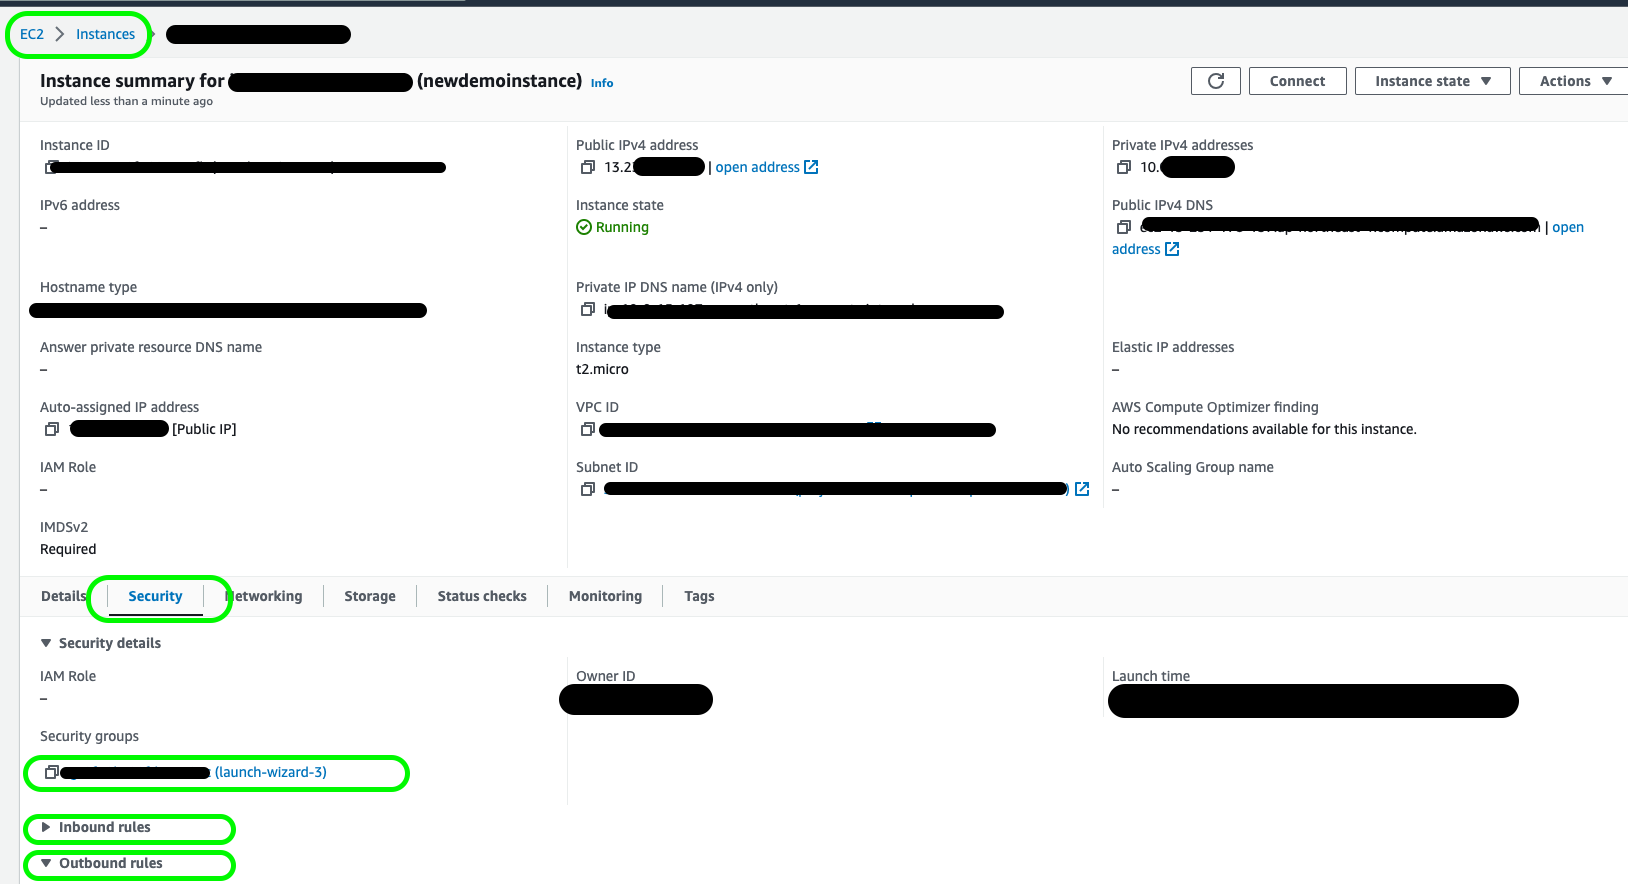Open the Instance state dropdown
Viewport: 1628px width, 884px height.
click(1432, 81)
